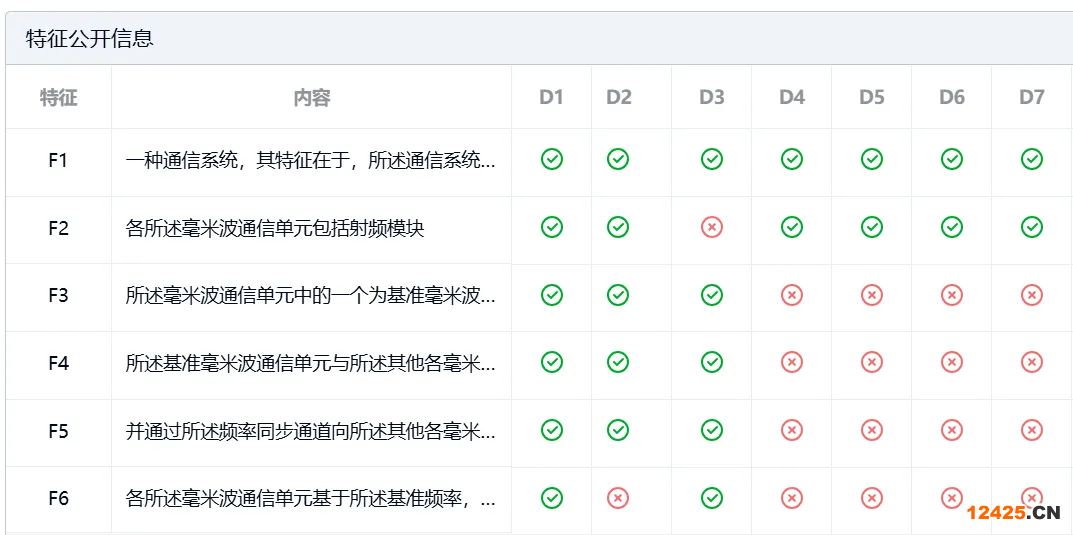This screenshot has width=1073, height=535.
Task: Click the red cross icon for F5 under D6
Action: 952,430
